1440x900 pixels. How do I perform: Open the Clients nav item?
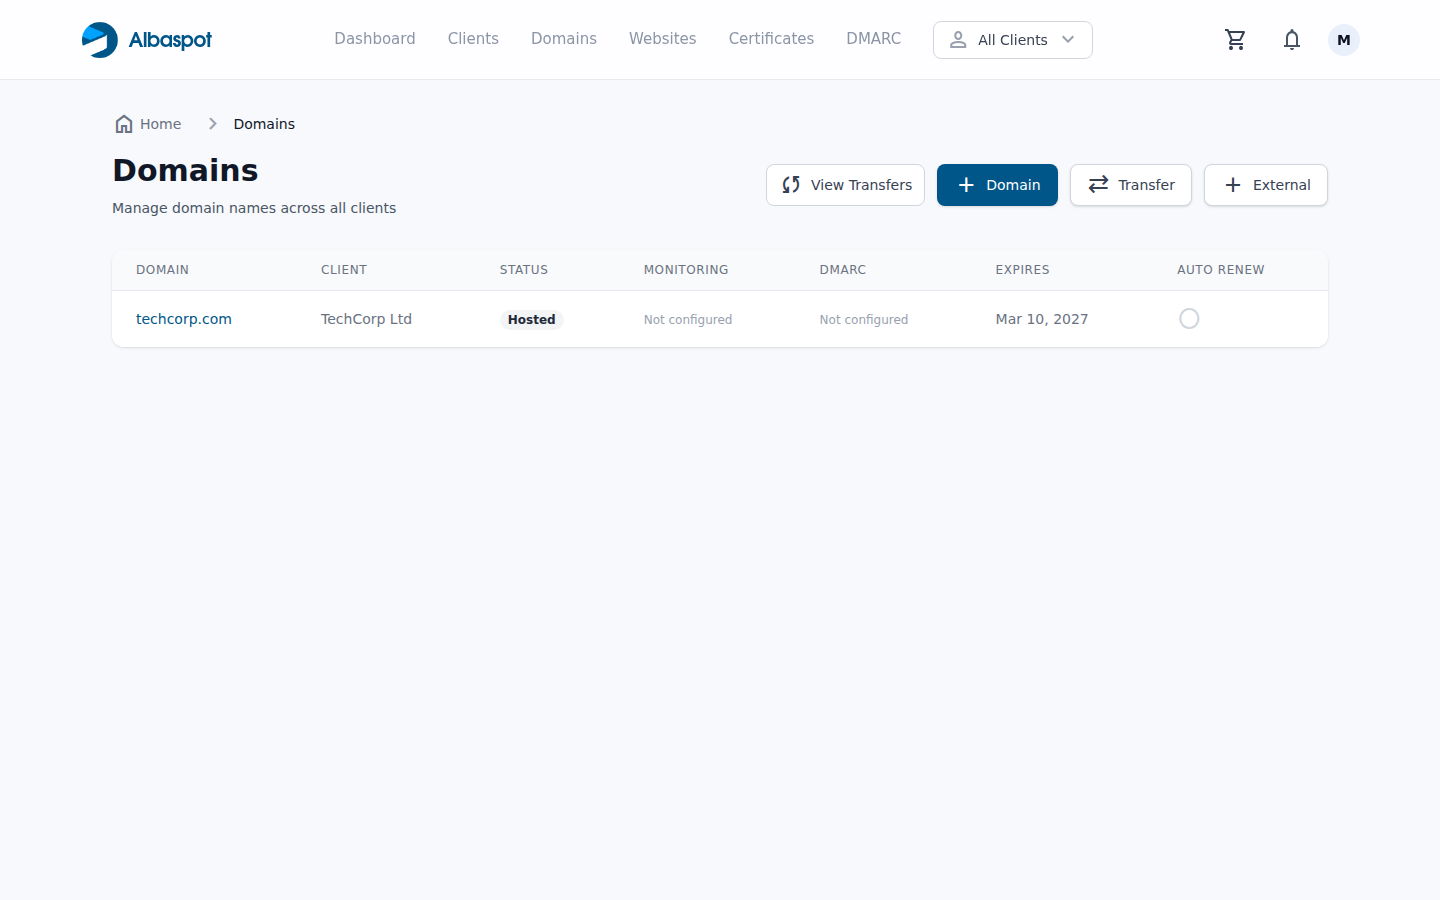(x=473, y=39)
